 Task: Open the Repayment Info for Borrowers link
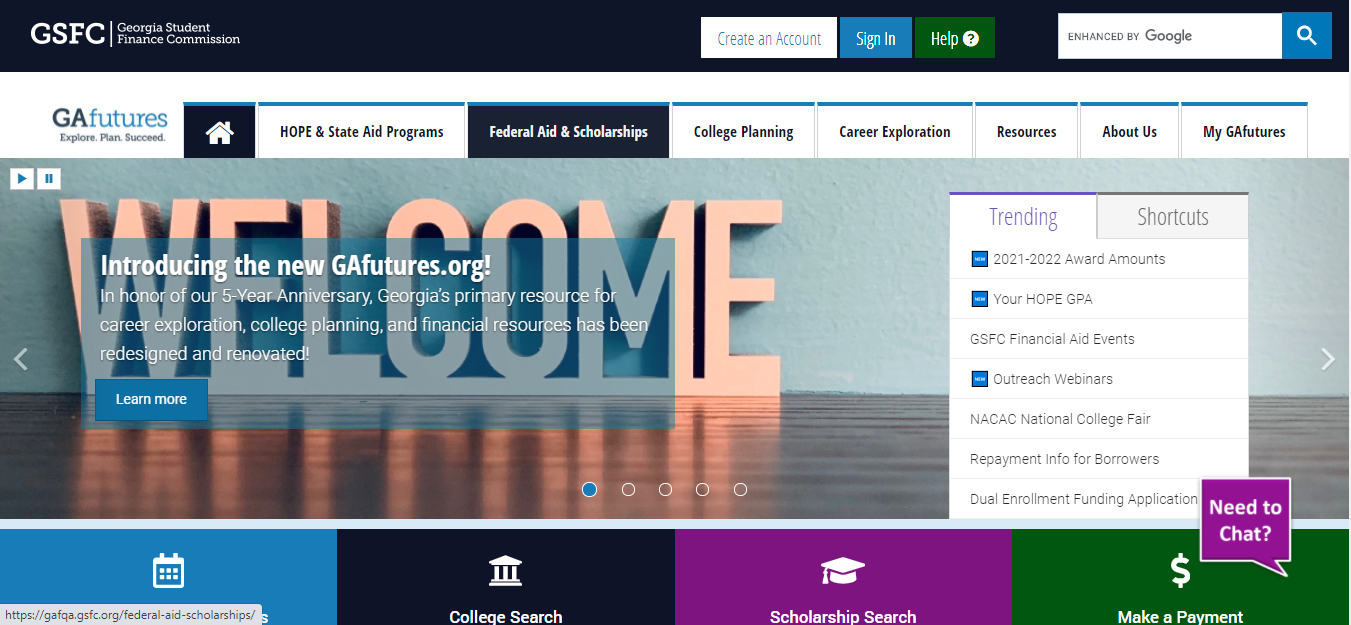tap(1064, 459)
